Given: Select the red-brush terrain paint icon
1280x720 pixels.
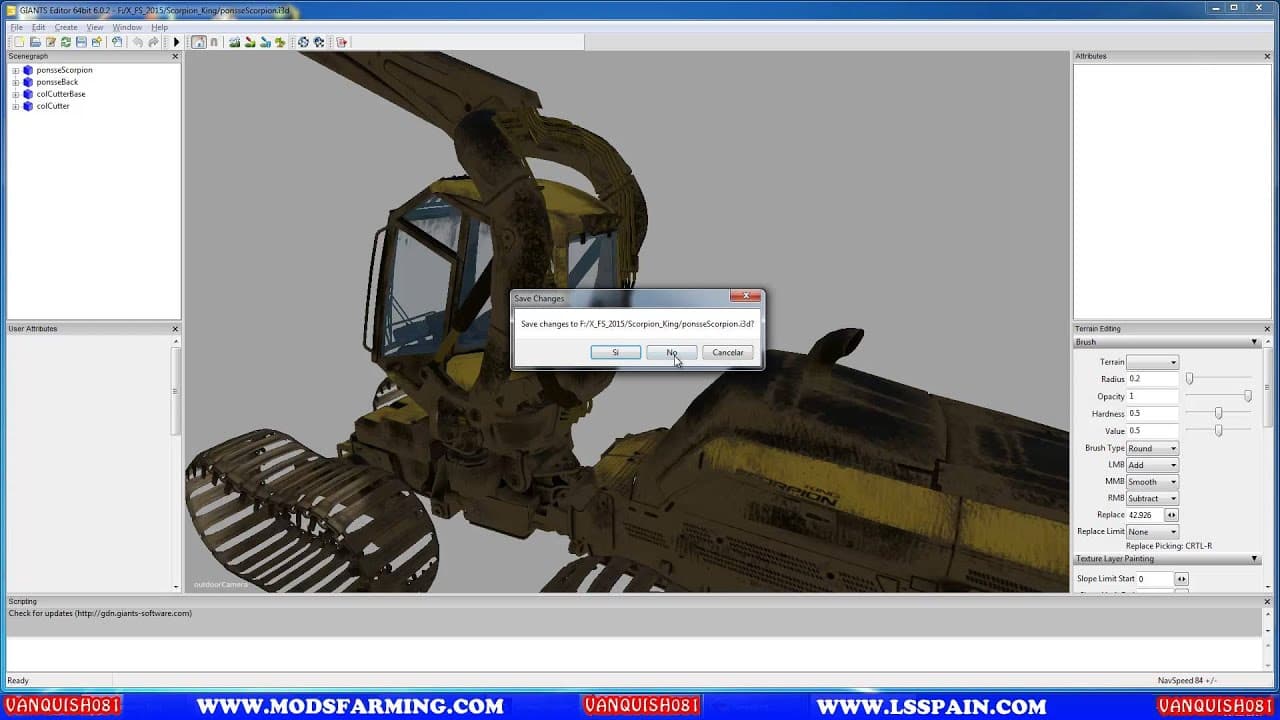Looking at the screenshot, I should [250, 42].
